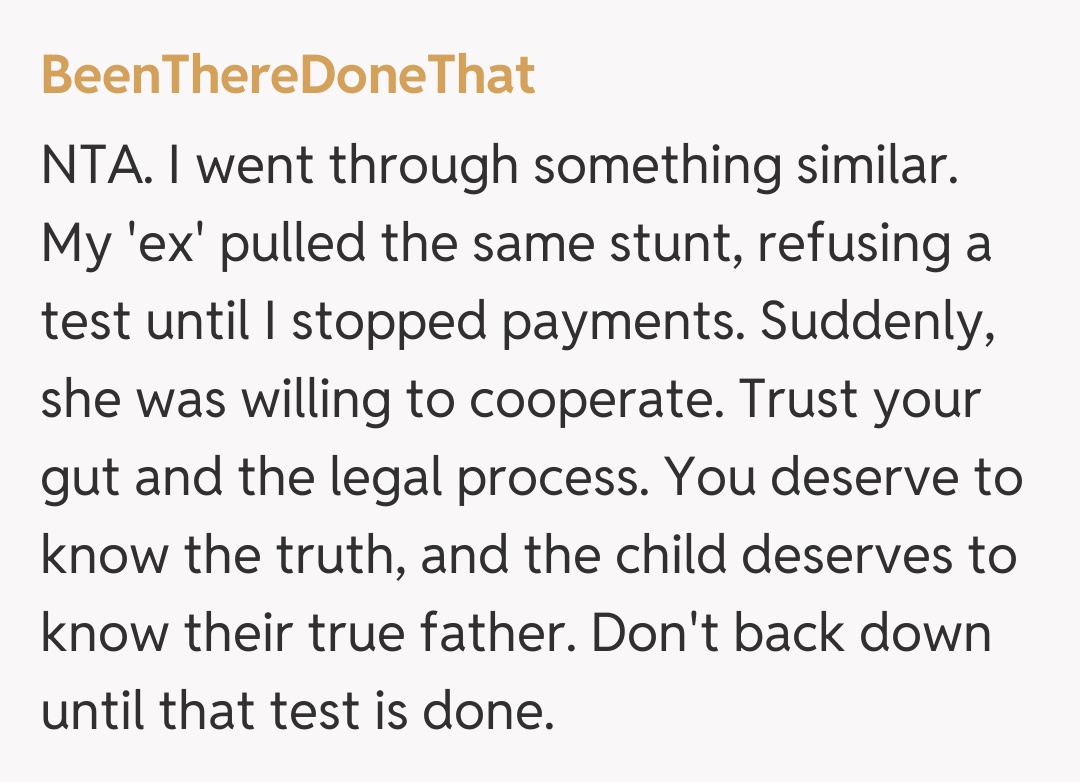The height and width of the screenshot is (782, 1080).
Task: Click the word 'gut' in the comment
Action: coord(80,479)
